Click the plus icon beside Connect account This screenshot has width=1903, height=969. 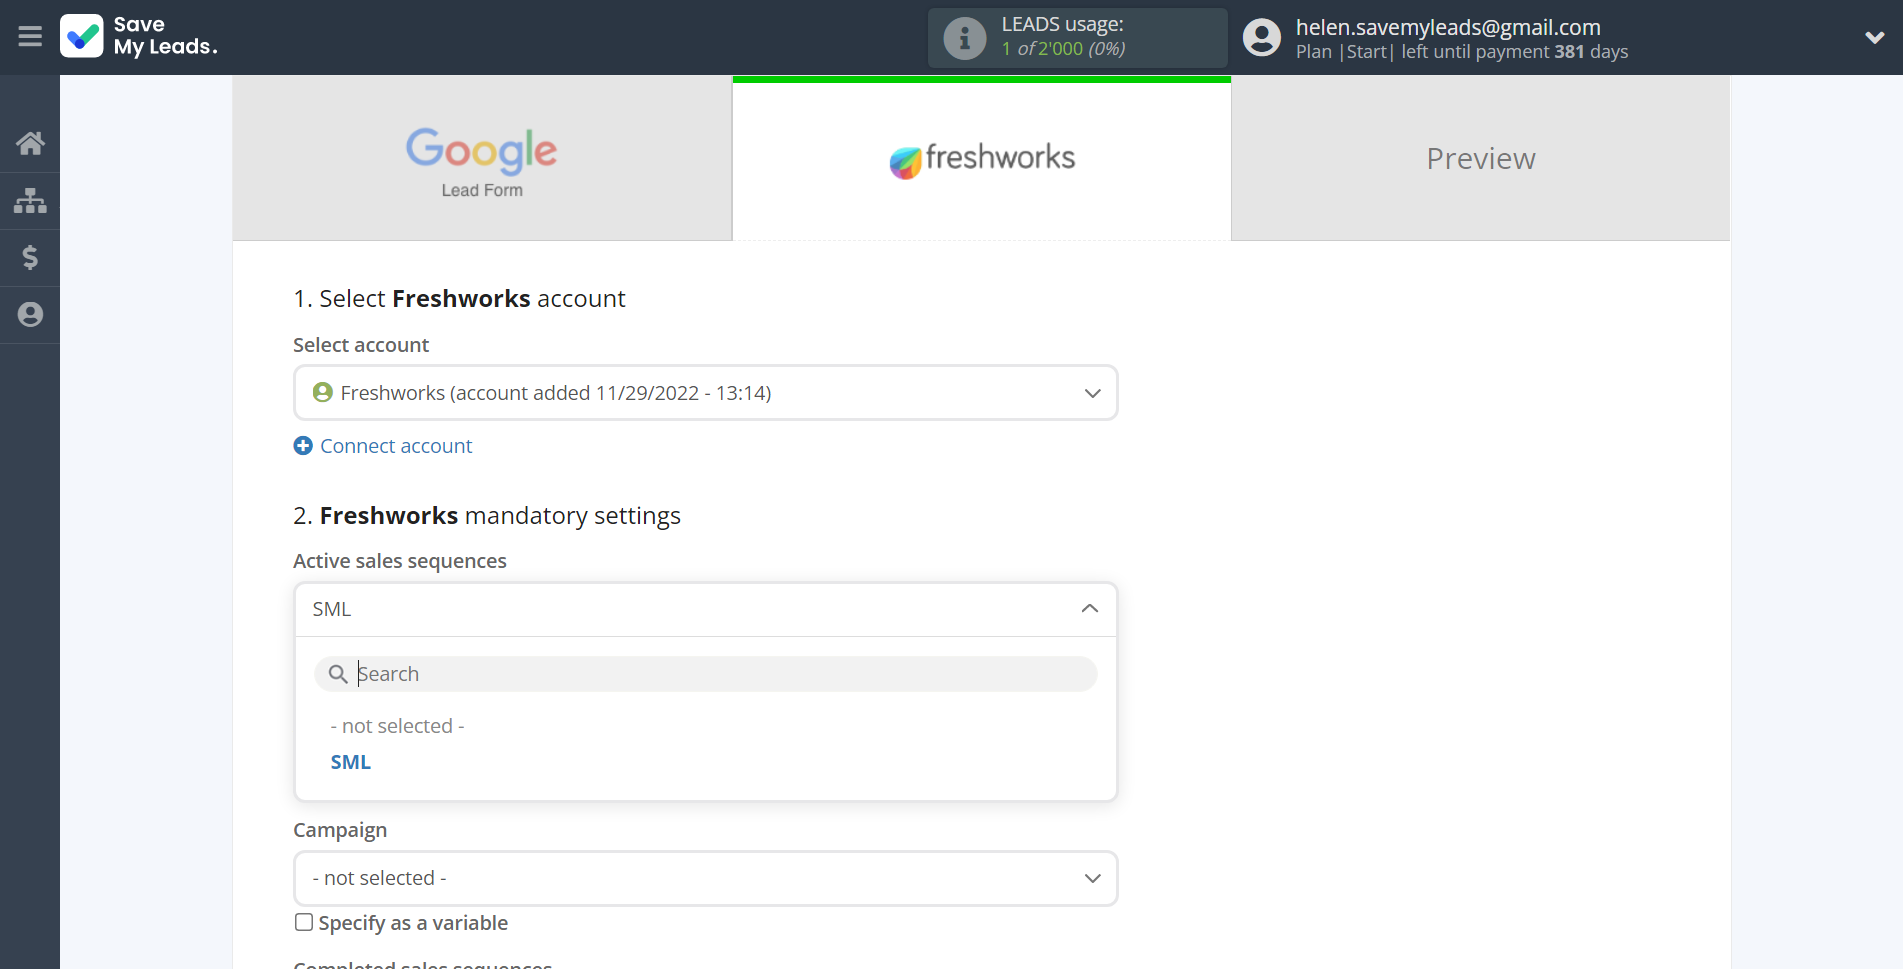[x=303, y=446]
